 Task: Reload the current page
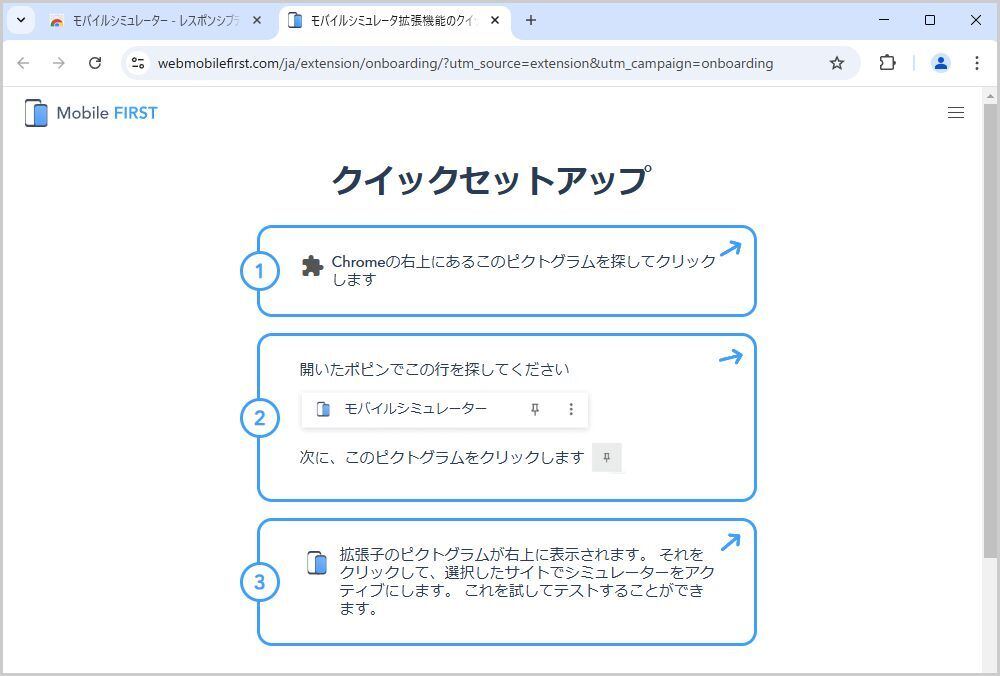95,63
